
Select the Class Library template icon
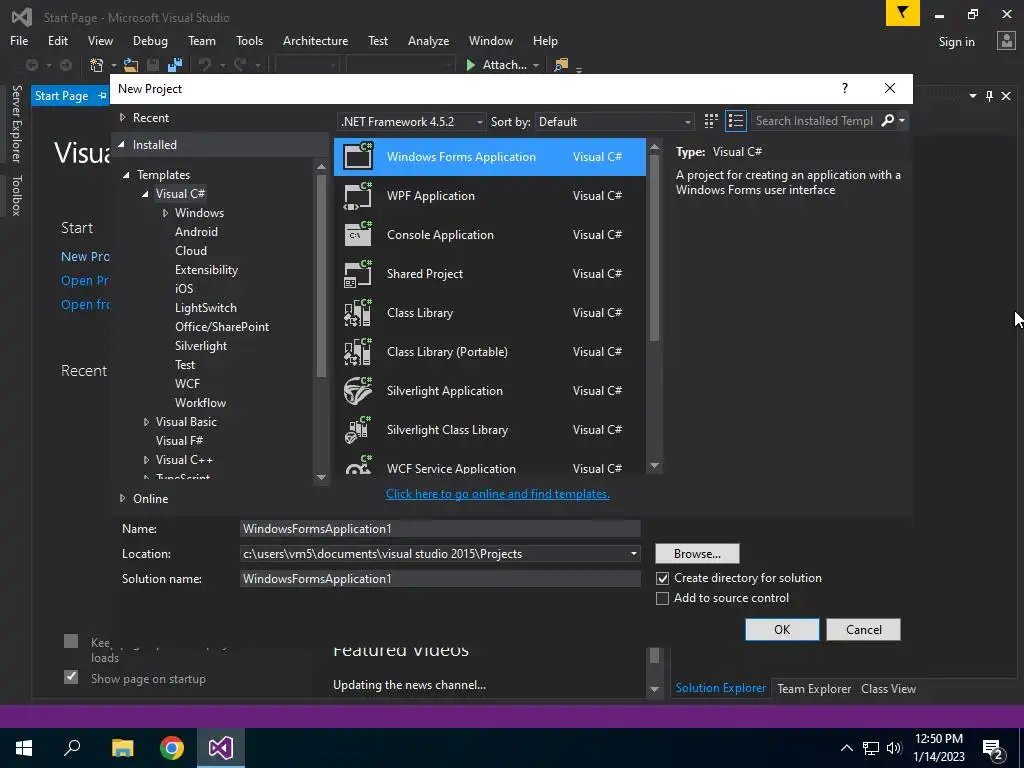[358, 313]
